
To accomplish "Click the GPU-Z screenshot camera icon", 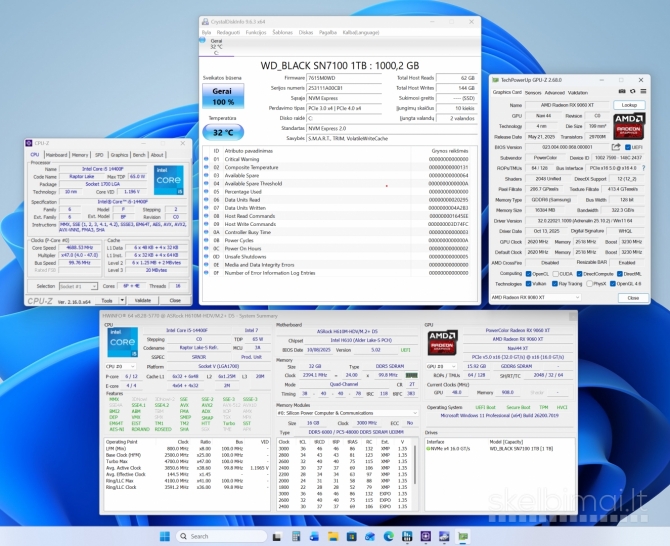I will (x=622, y=91).
